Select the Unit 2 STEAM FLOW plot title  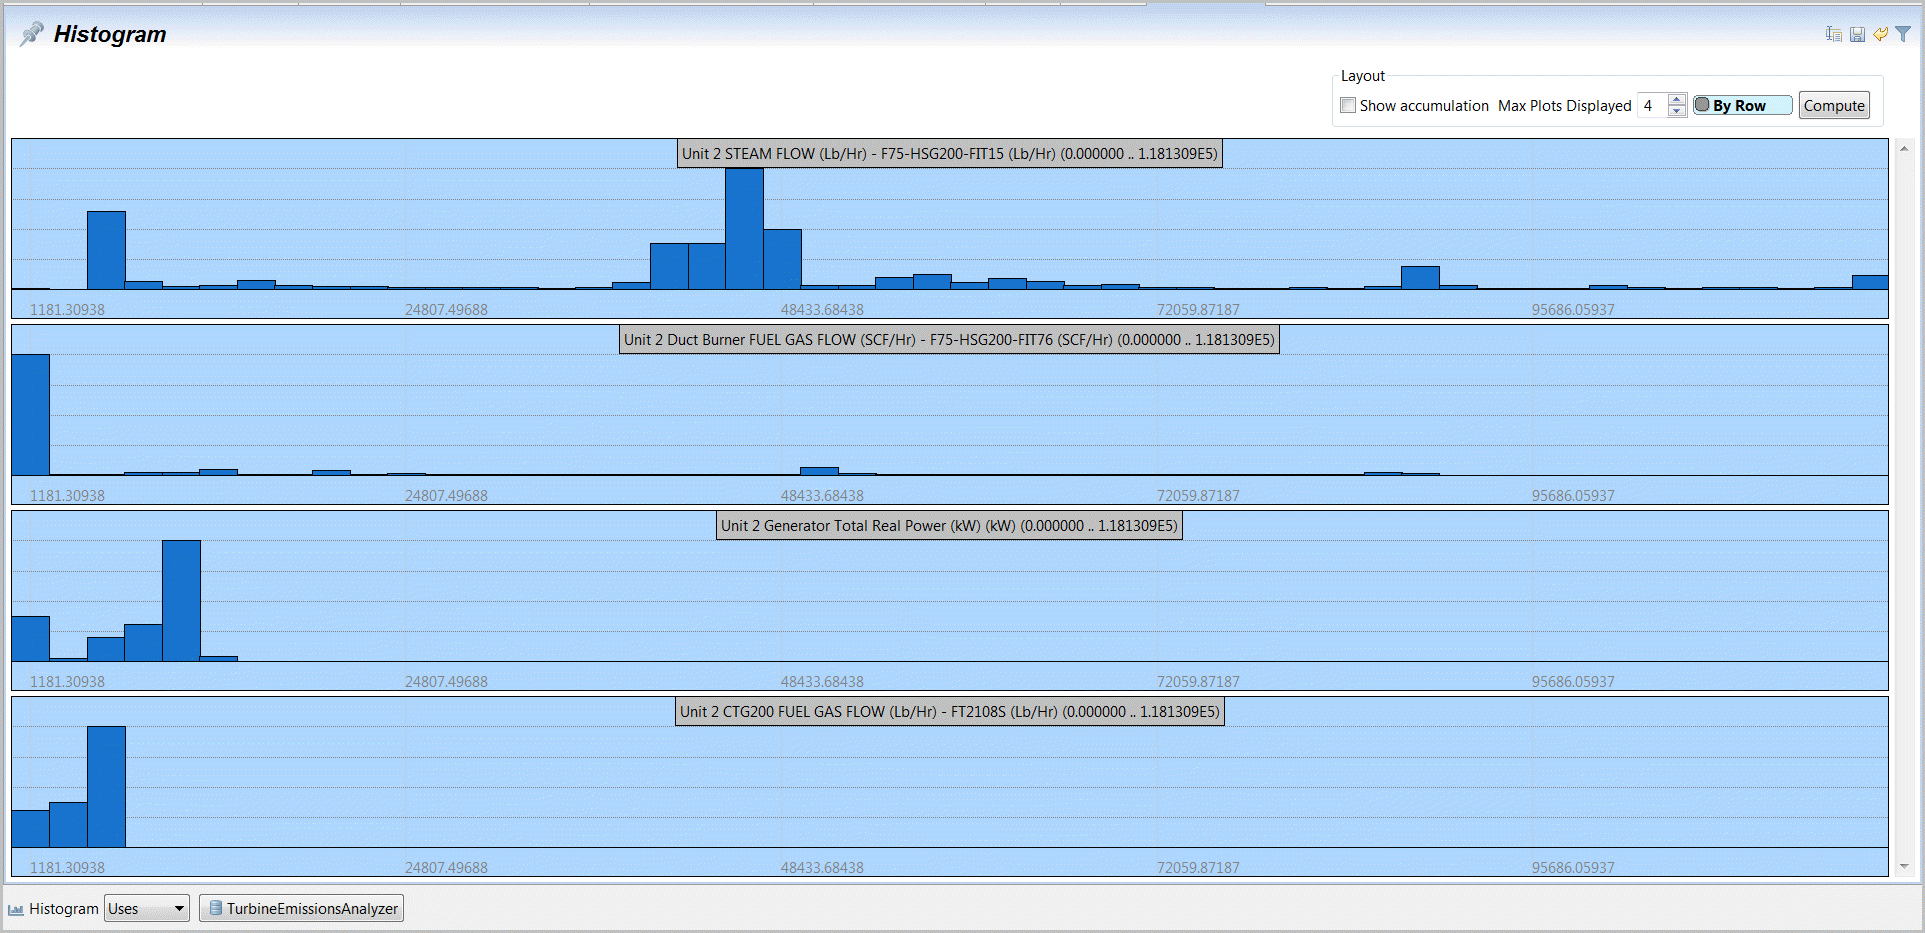pyautogui.click(x=949, y=154)
